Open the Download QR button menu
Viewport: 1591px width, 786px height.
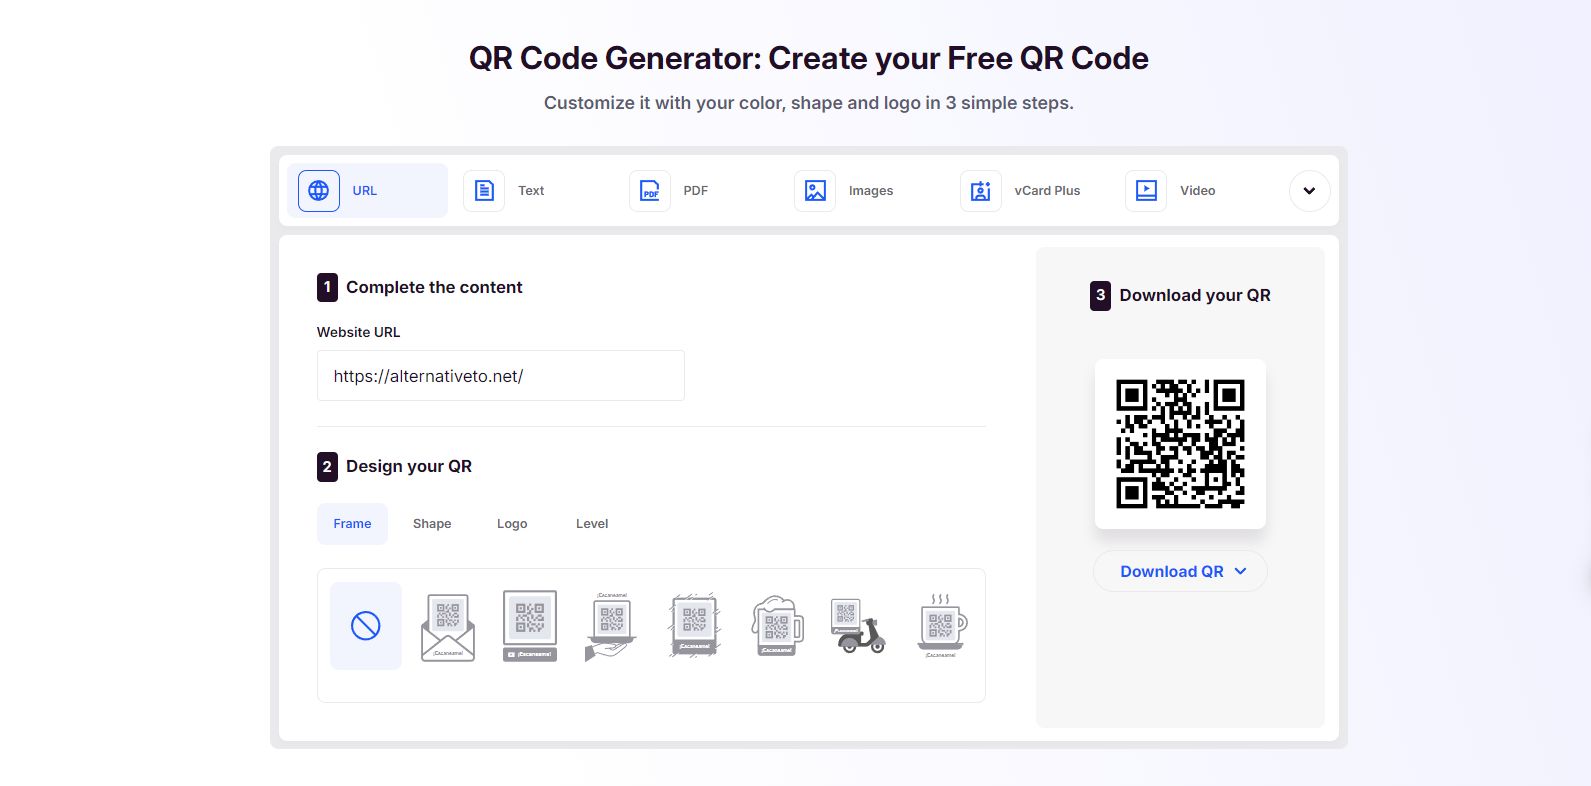coord(1180,571)
